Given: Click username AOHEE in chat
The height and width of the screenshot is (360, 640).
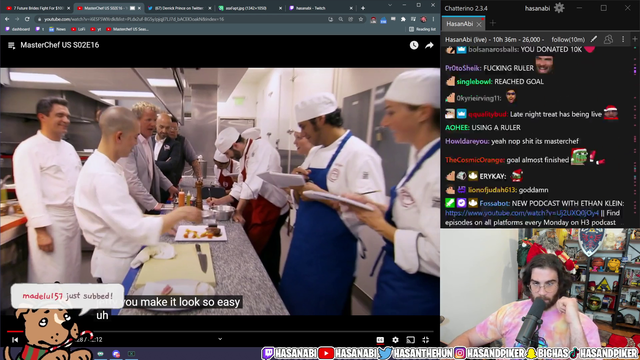Looking at the screenshot, I should 457,128.
